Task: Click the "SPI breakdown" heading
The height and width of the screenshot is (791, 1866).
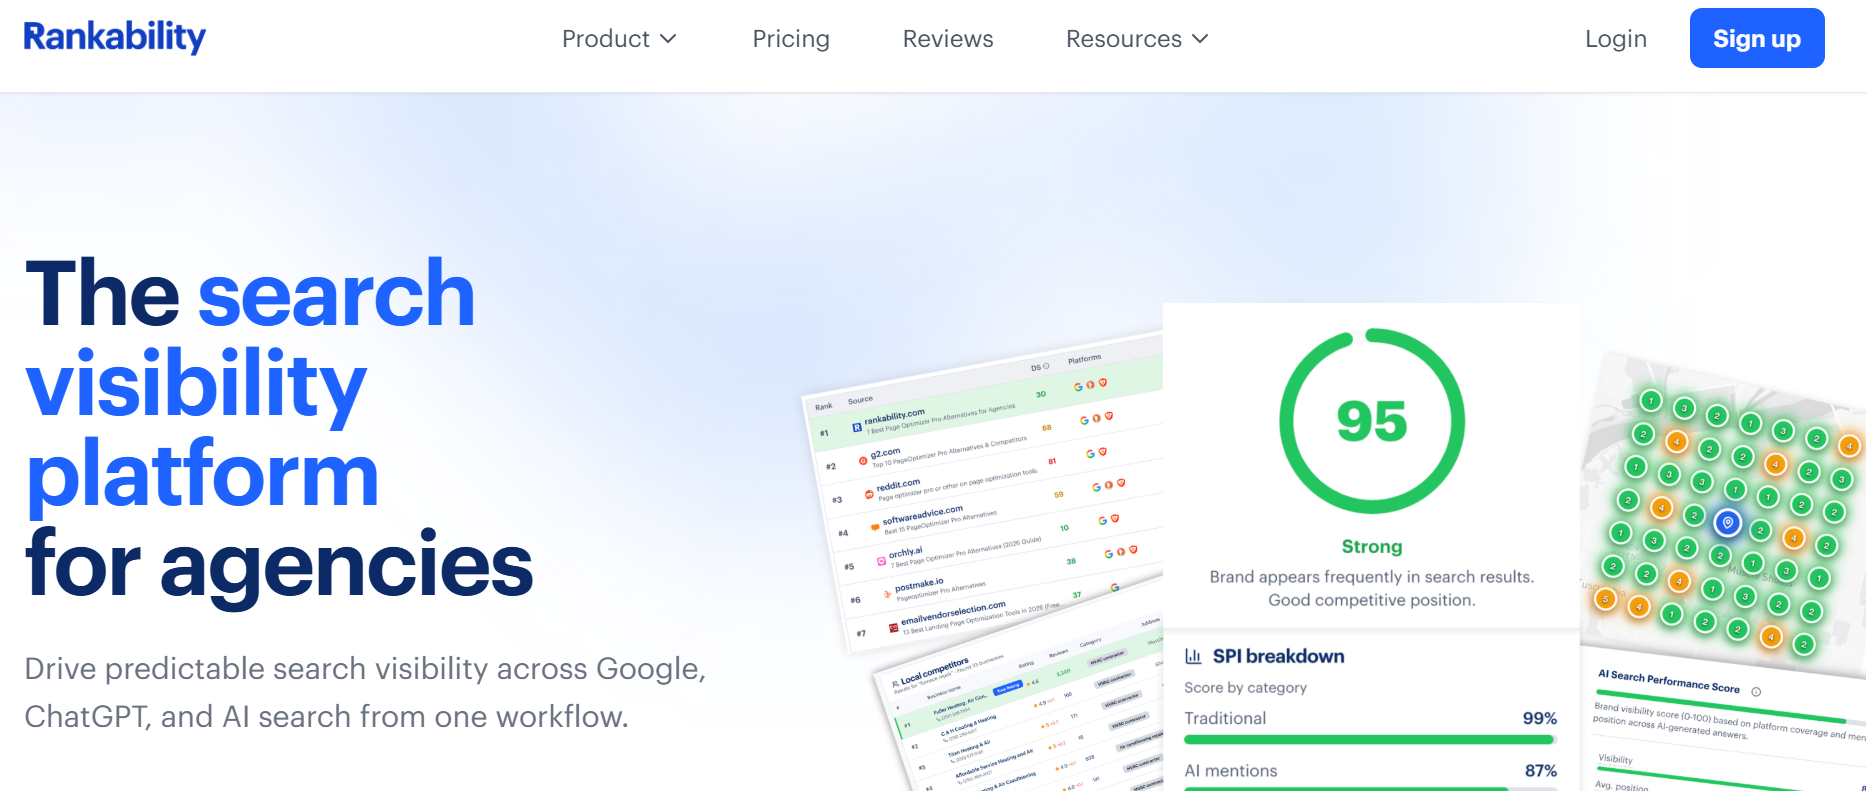Action: [1278, 656]
